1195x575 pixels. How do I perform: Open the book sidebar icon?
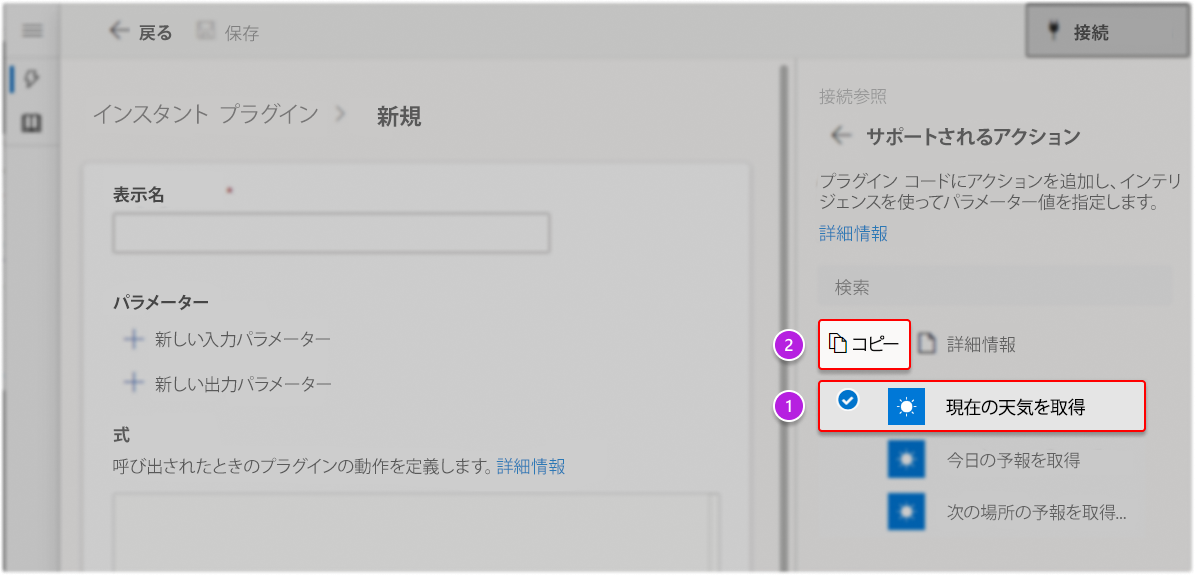[33, 123]
